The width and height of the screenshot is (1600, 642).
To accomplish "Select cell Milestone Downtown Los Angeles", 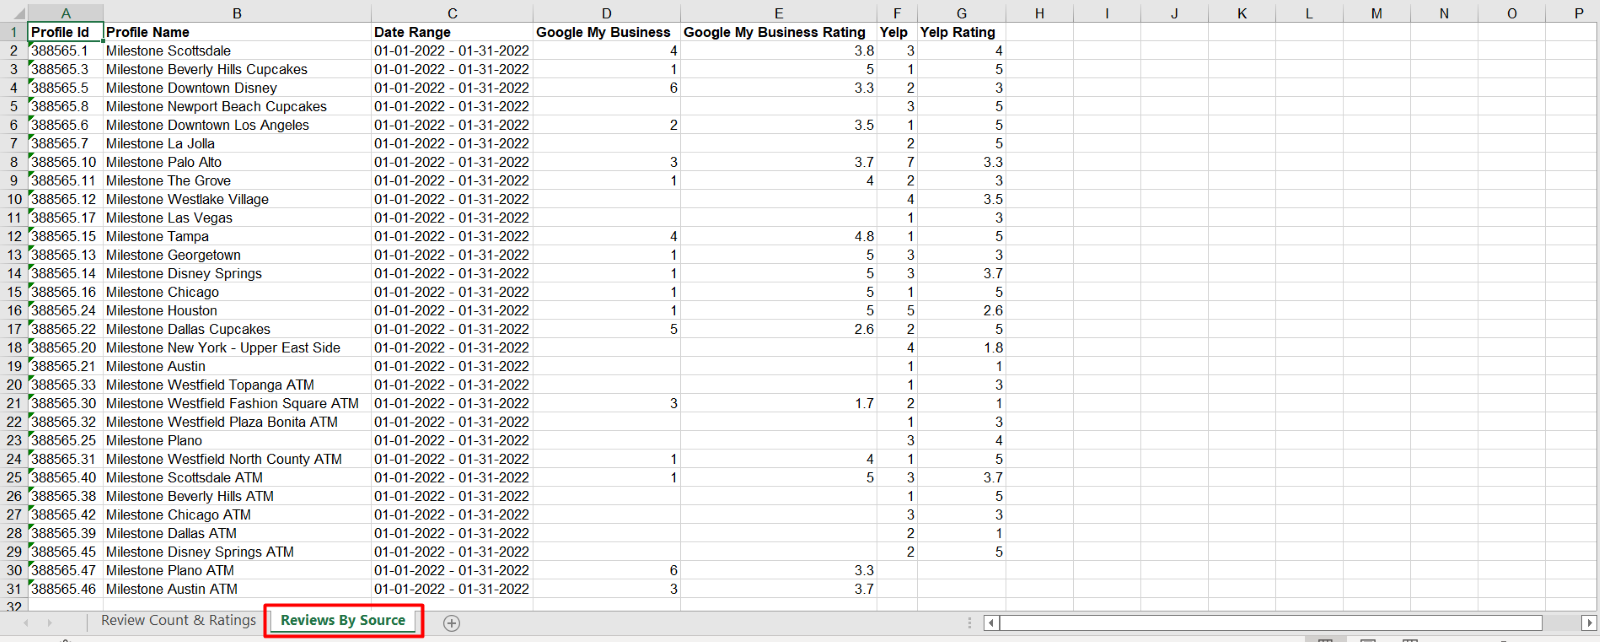I will coord(237,125).
